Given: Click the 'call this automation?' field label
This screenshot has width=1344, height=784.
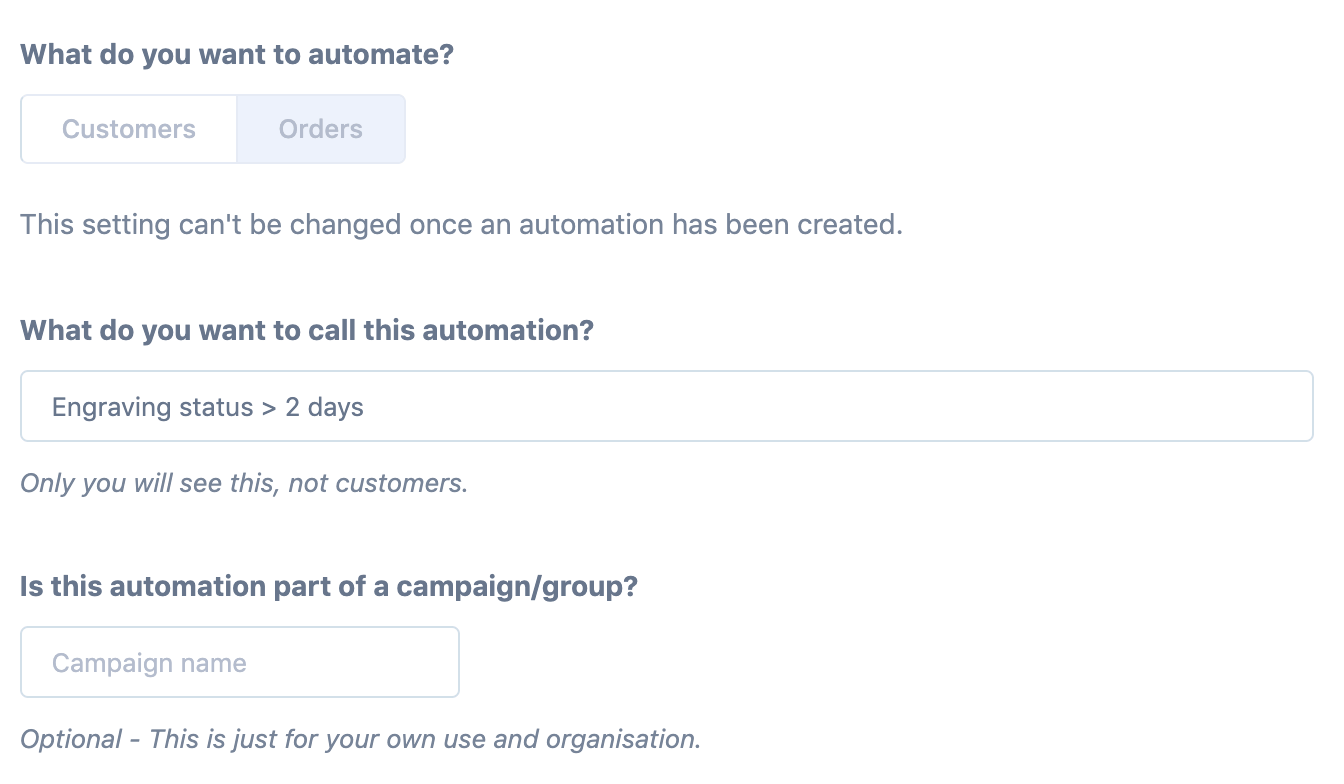Looking at the screenshot, I should click(x=306, y=330).
